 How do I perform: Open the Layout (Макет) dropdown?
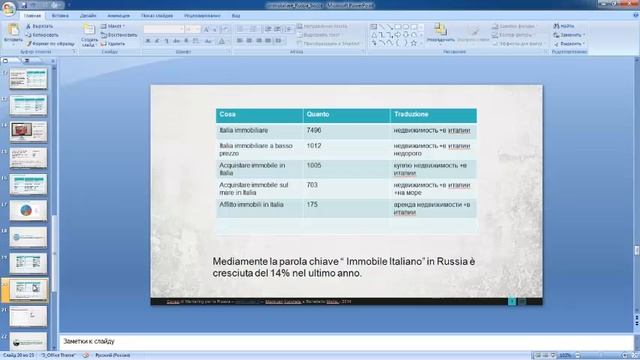113,26
